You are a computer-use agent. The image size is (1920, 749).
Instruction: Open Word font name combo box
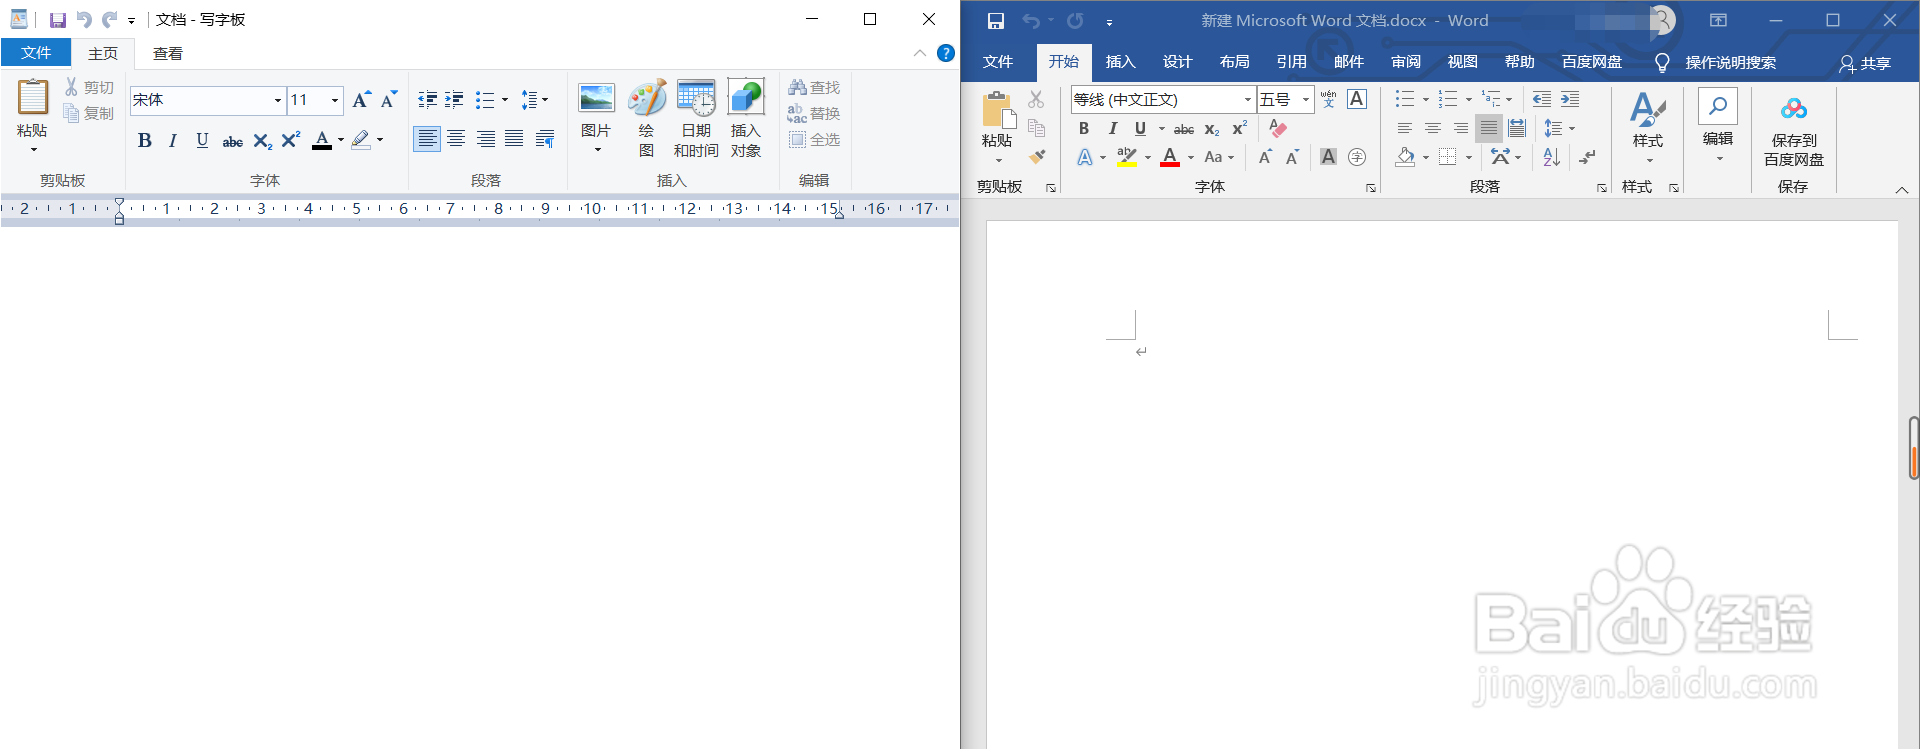point(1162,99)
